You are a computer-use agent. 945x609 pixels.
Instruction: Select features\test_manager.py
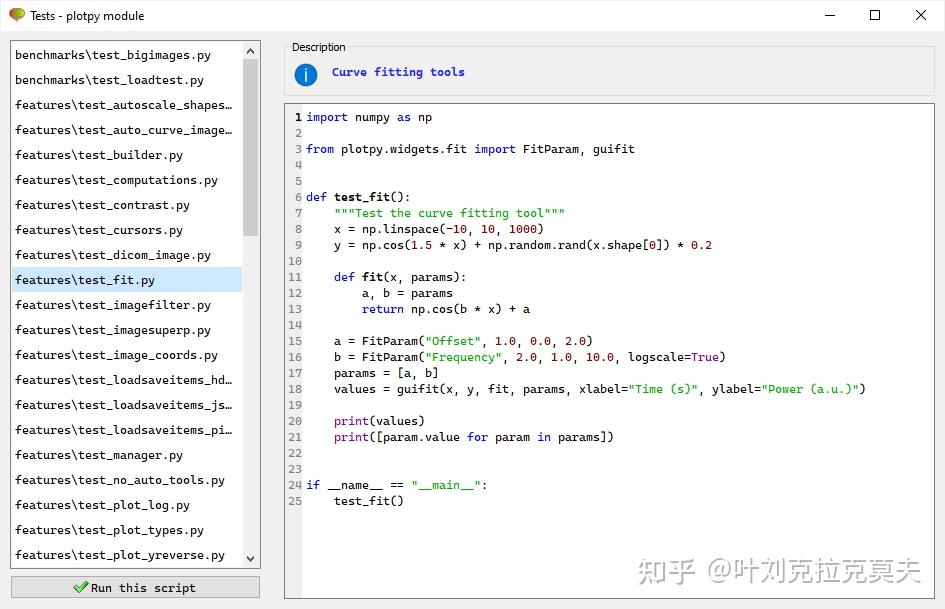(127, 455)
